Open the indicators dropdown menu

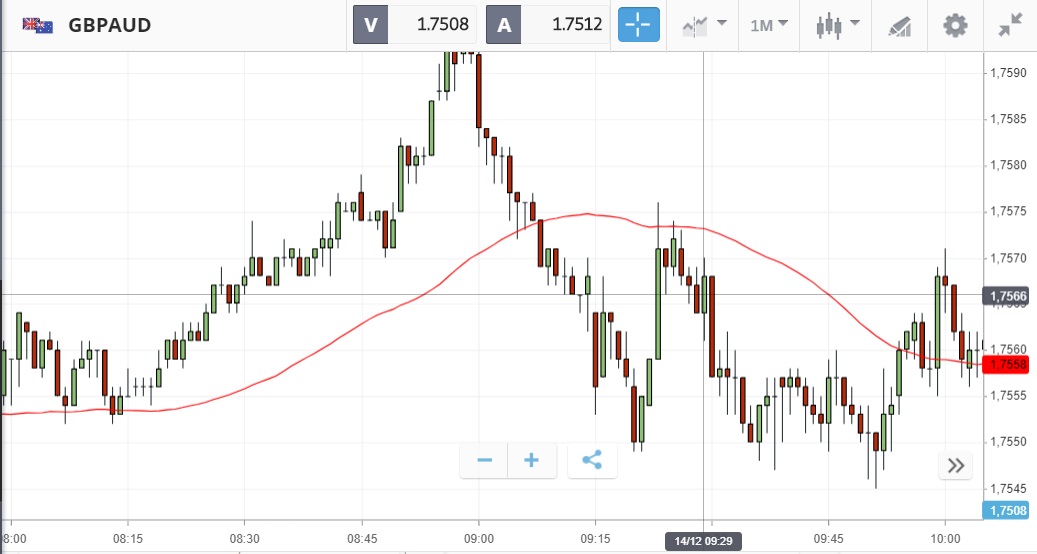pos(704,25)
